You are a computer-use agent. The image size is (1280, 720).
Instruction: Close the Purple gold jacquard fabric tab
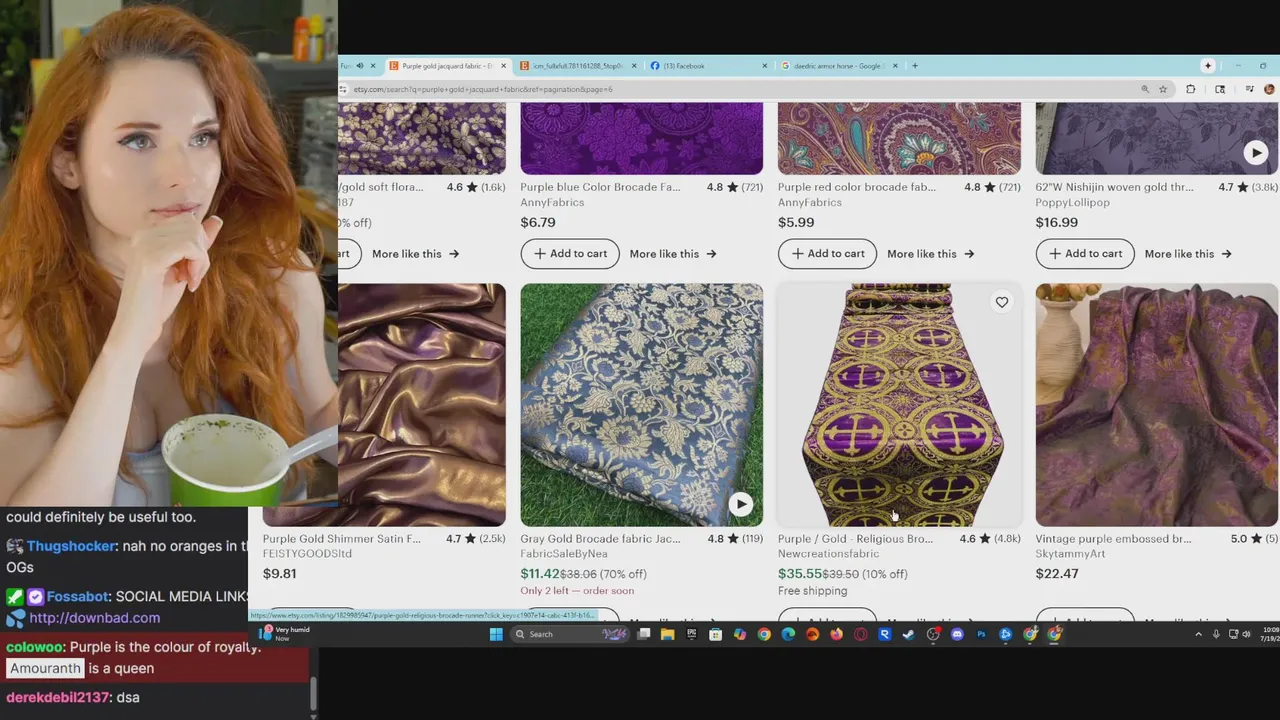(503, 66)
